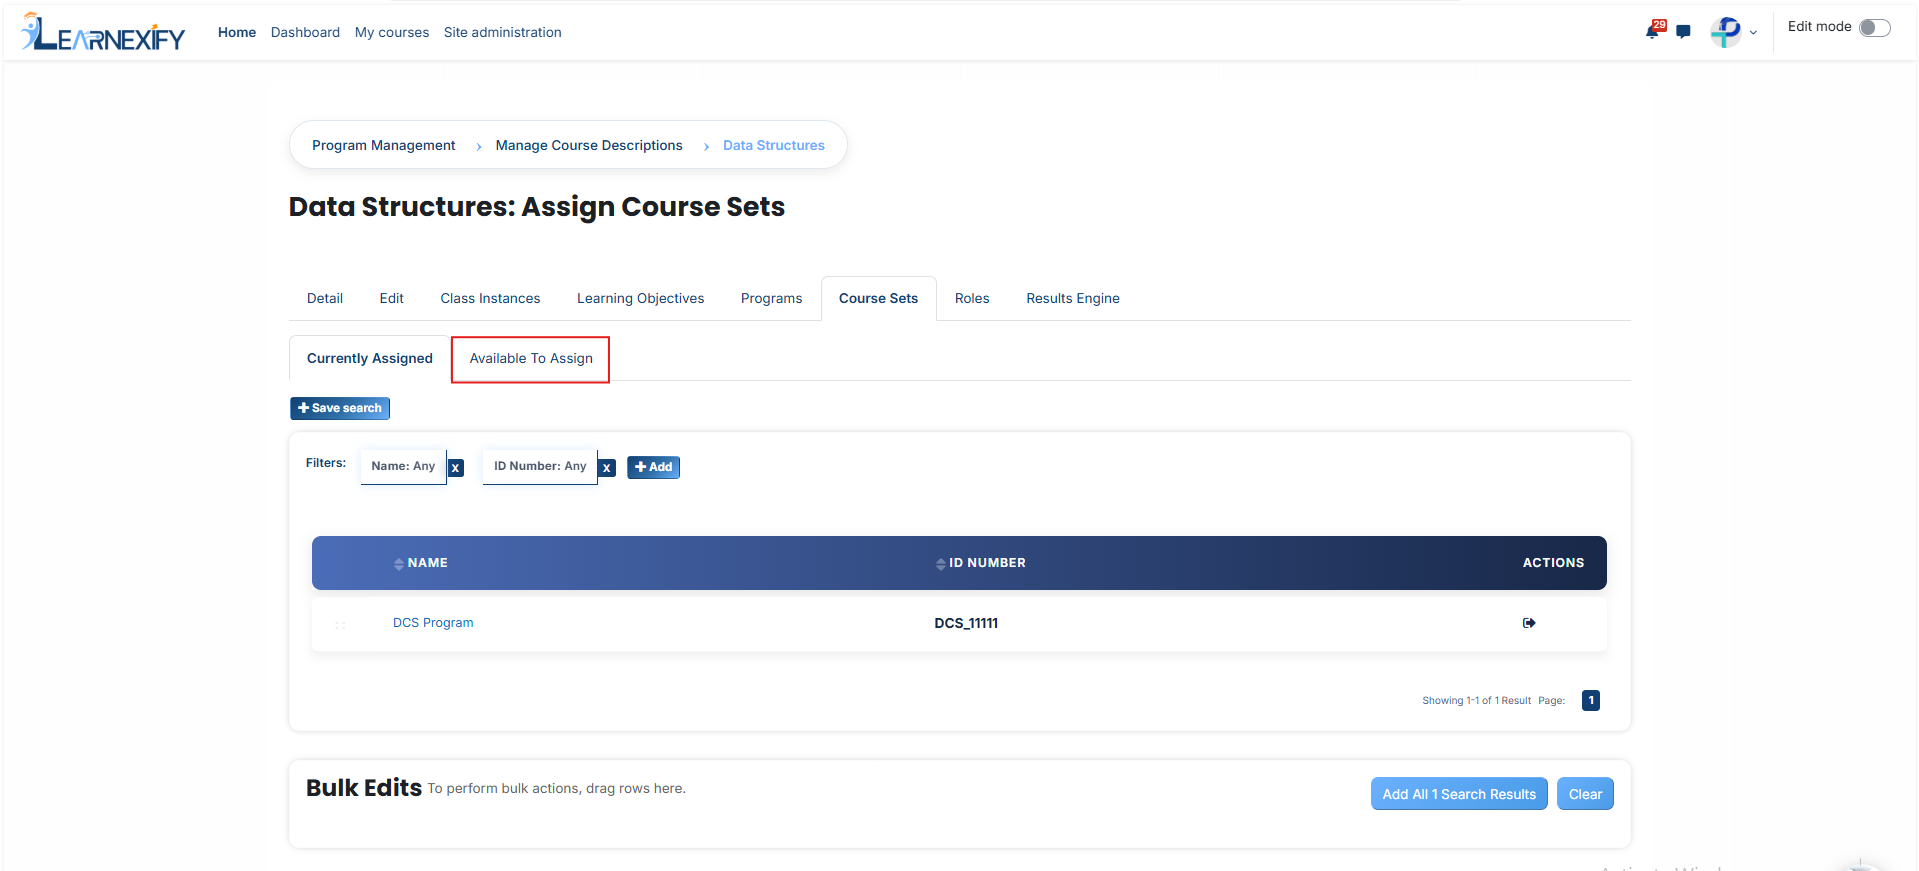Viewport: 1919px width, 871px height.
Task: Clear the bulk edits selection
Action: click(x=1585, y=794)
